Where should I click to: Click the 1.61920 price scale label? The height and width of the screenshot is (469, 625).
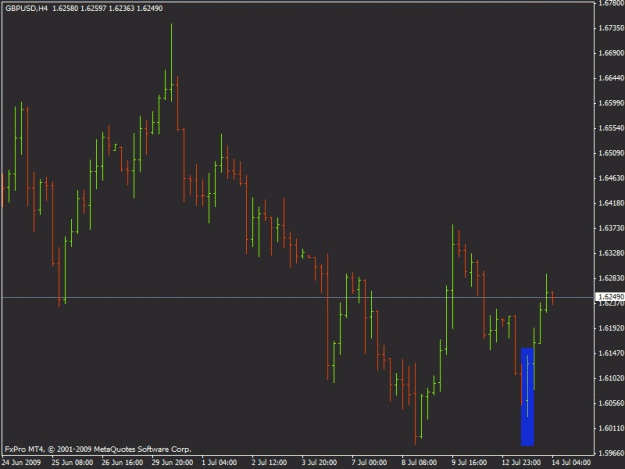(x=611, y=328)
